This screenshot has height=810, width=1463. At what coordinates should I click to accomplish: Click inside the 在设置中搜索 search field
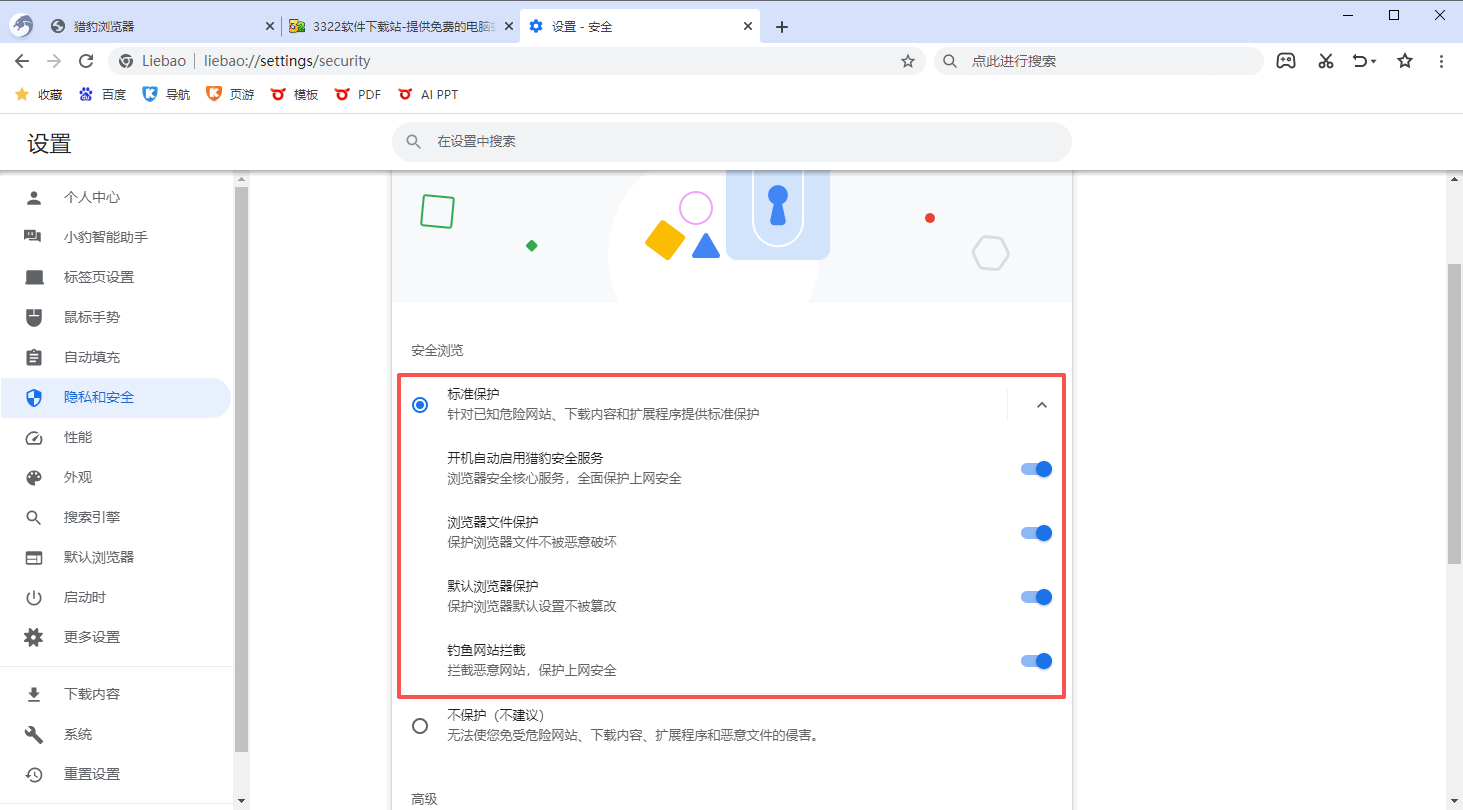coord(730,141)
